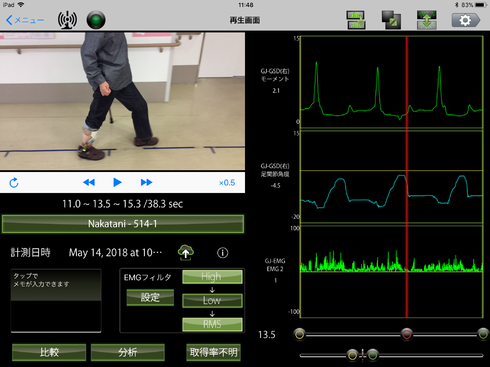Fast-forward the gait video
This screenshot has height=367, width=490.
click(146, 182)
